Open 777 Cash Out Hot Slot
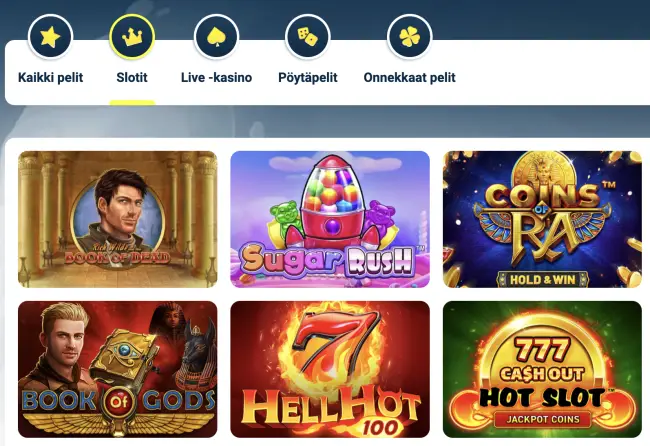Screen dimensions: 650x446 [542, 369]
